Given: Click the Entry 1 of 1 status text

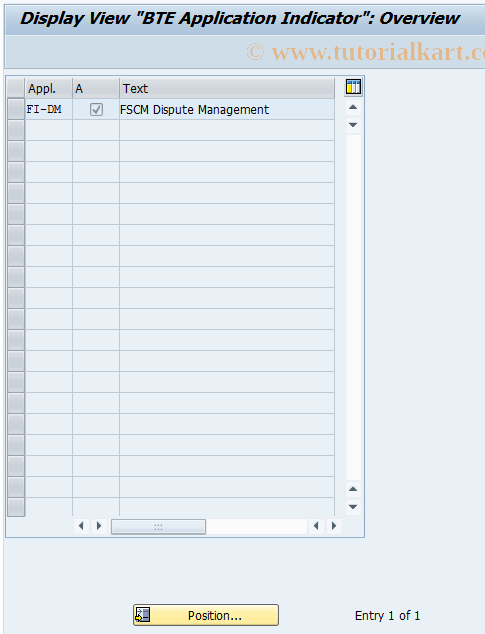Looking at the screenshot, I should [x=387, y=615].
